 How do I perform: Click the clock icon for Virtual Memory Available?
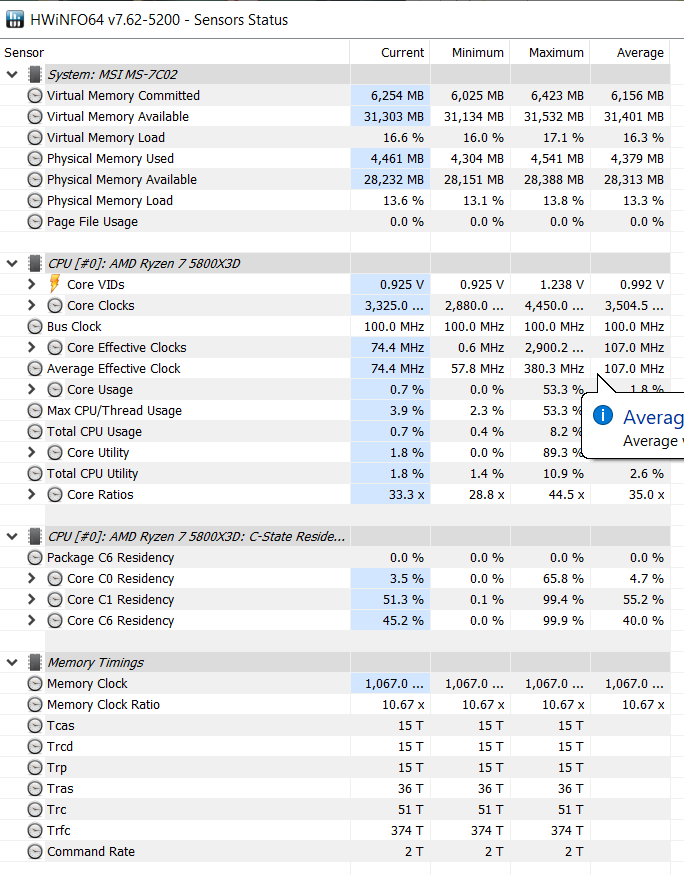pyautogui.click(x=35, y=117)
